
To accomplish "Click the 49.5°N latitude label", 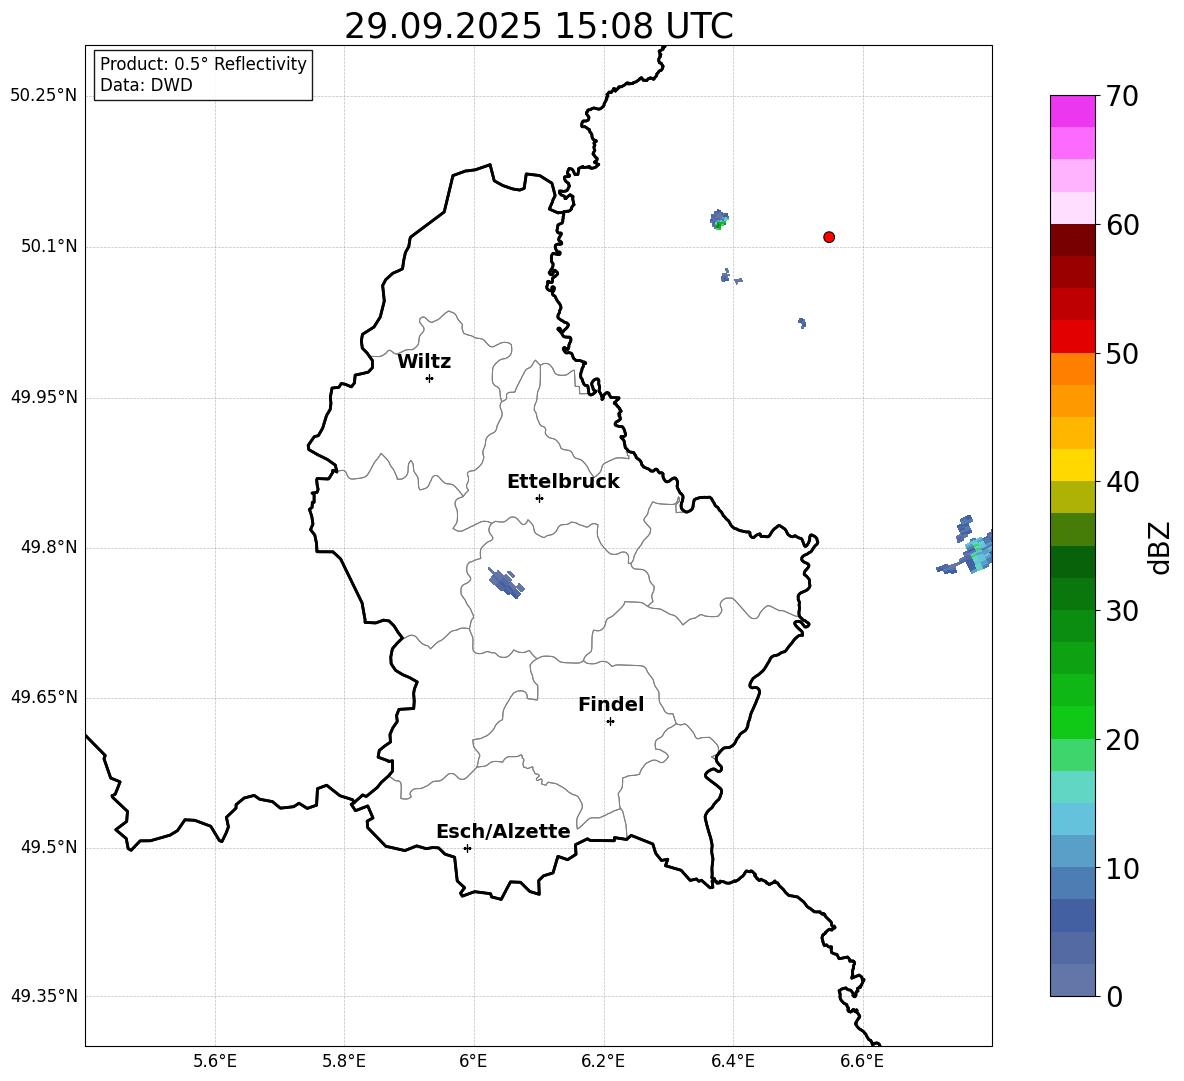I will (49, 847).
